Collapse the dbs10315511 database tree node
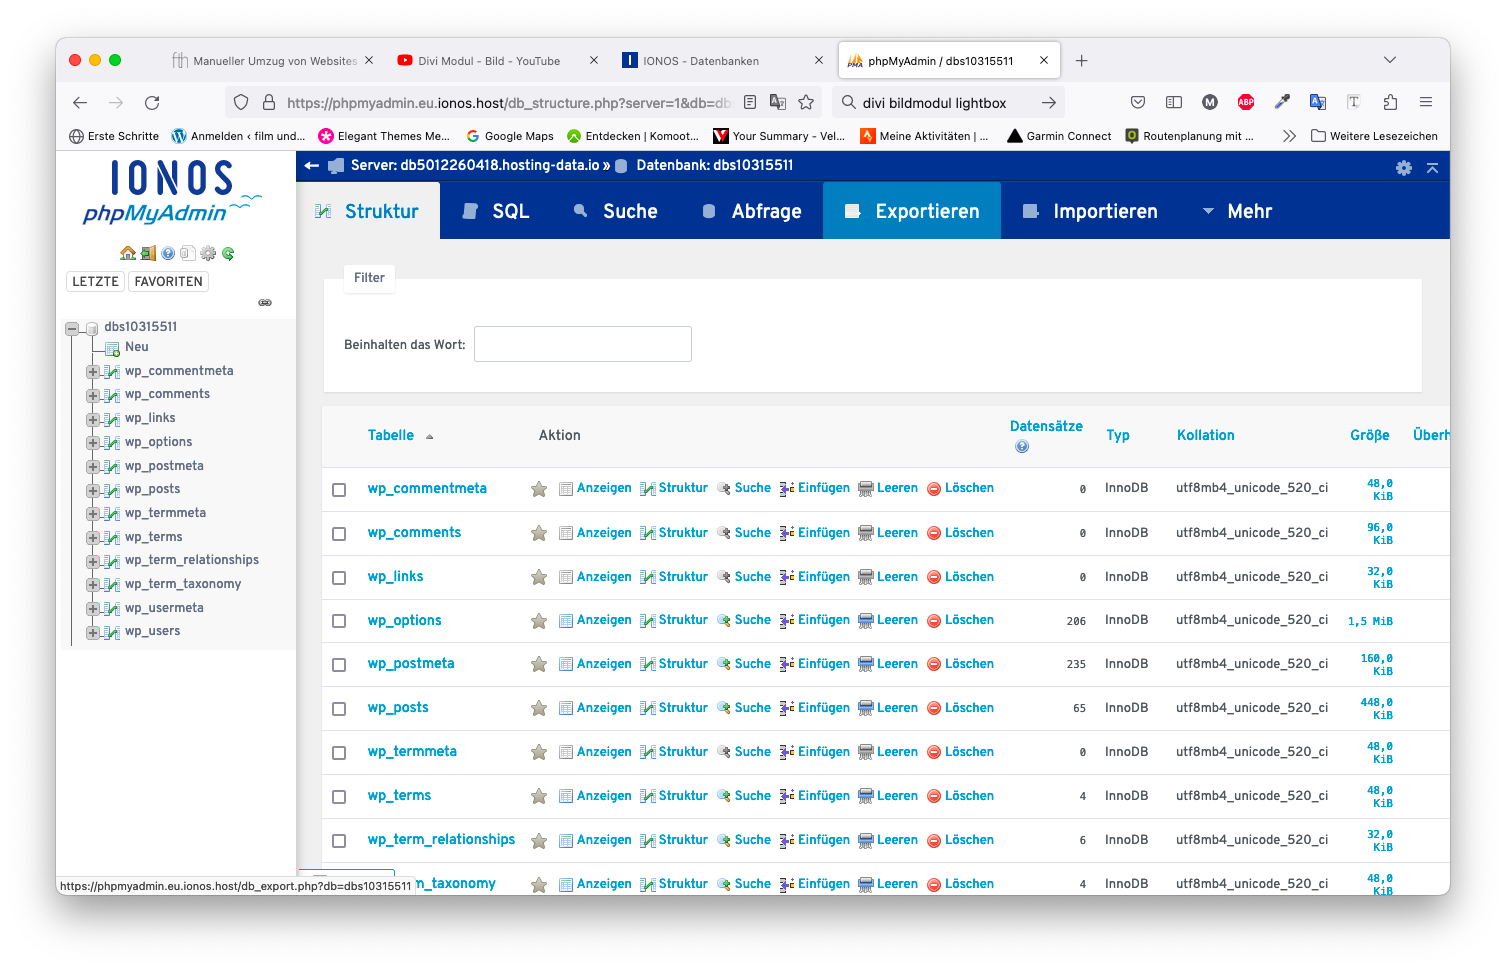 72,328
